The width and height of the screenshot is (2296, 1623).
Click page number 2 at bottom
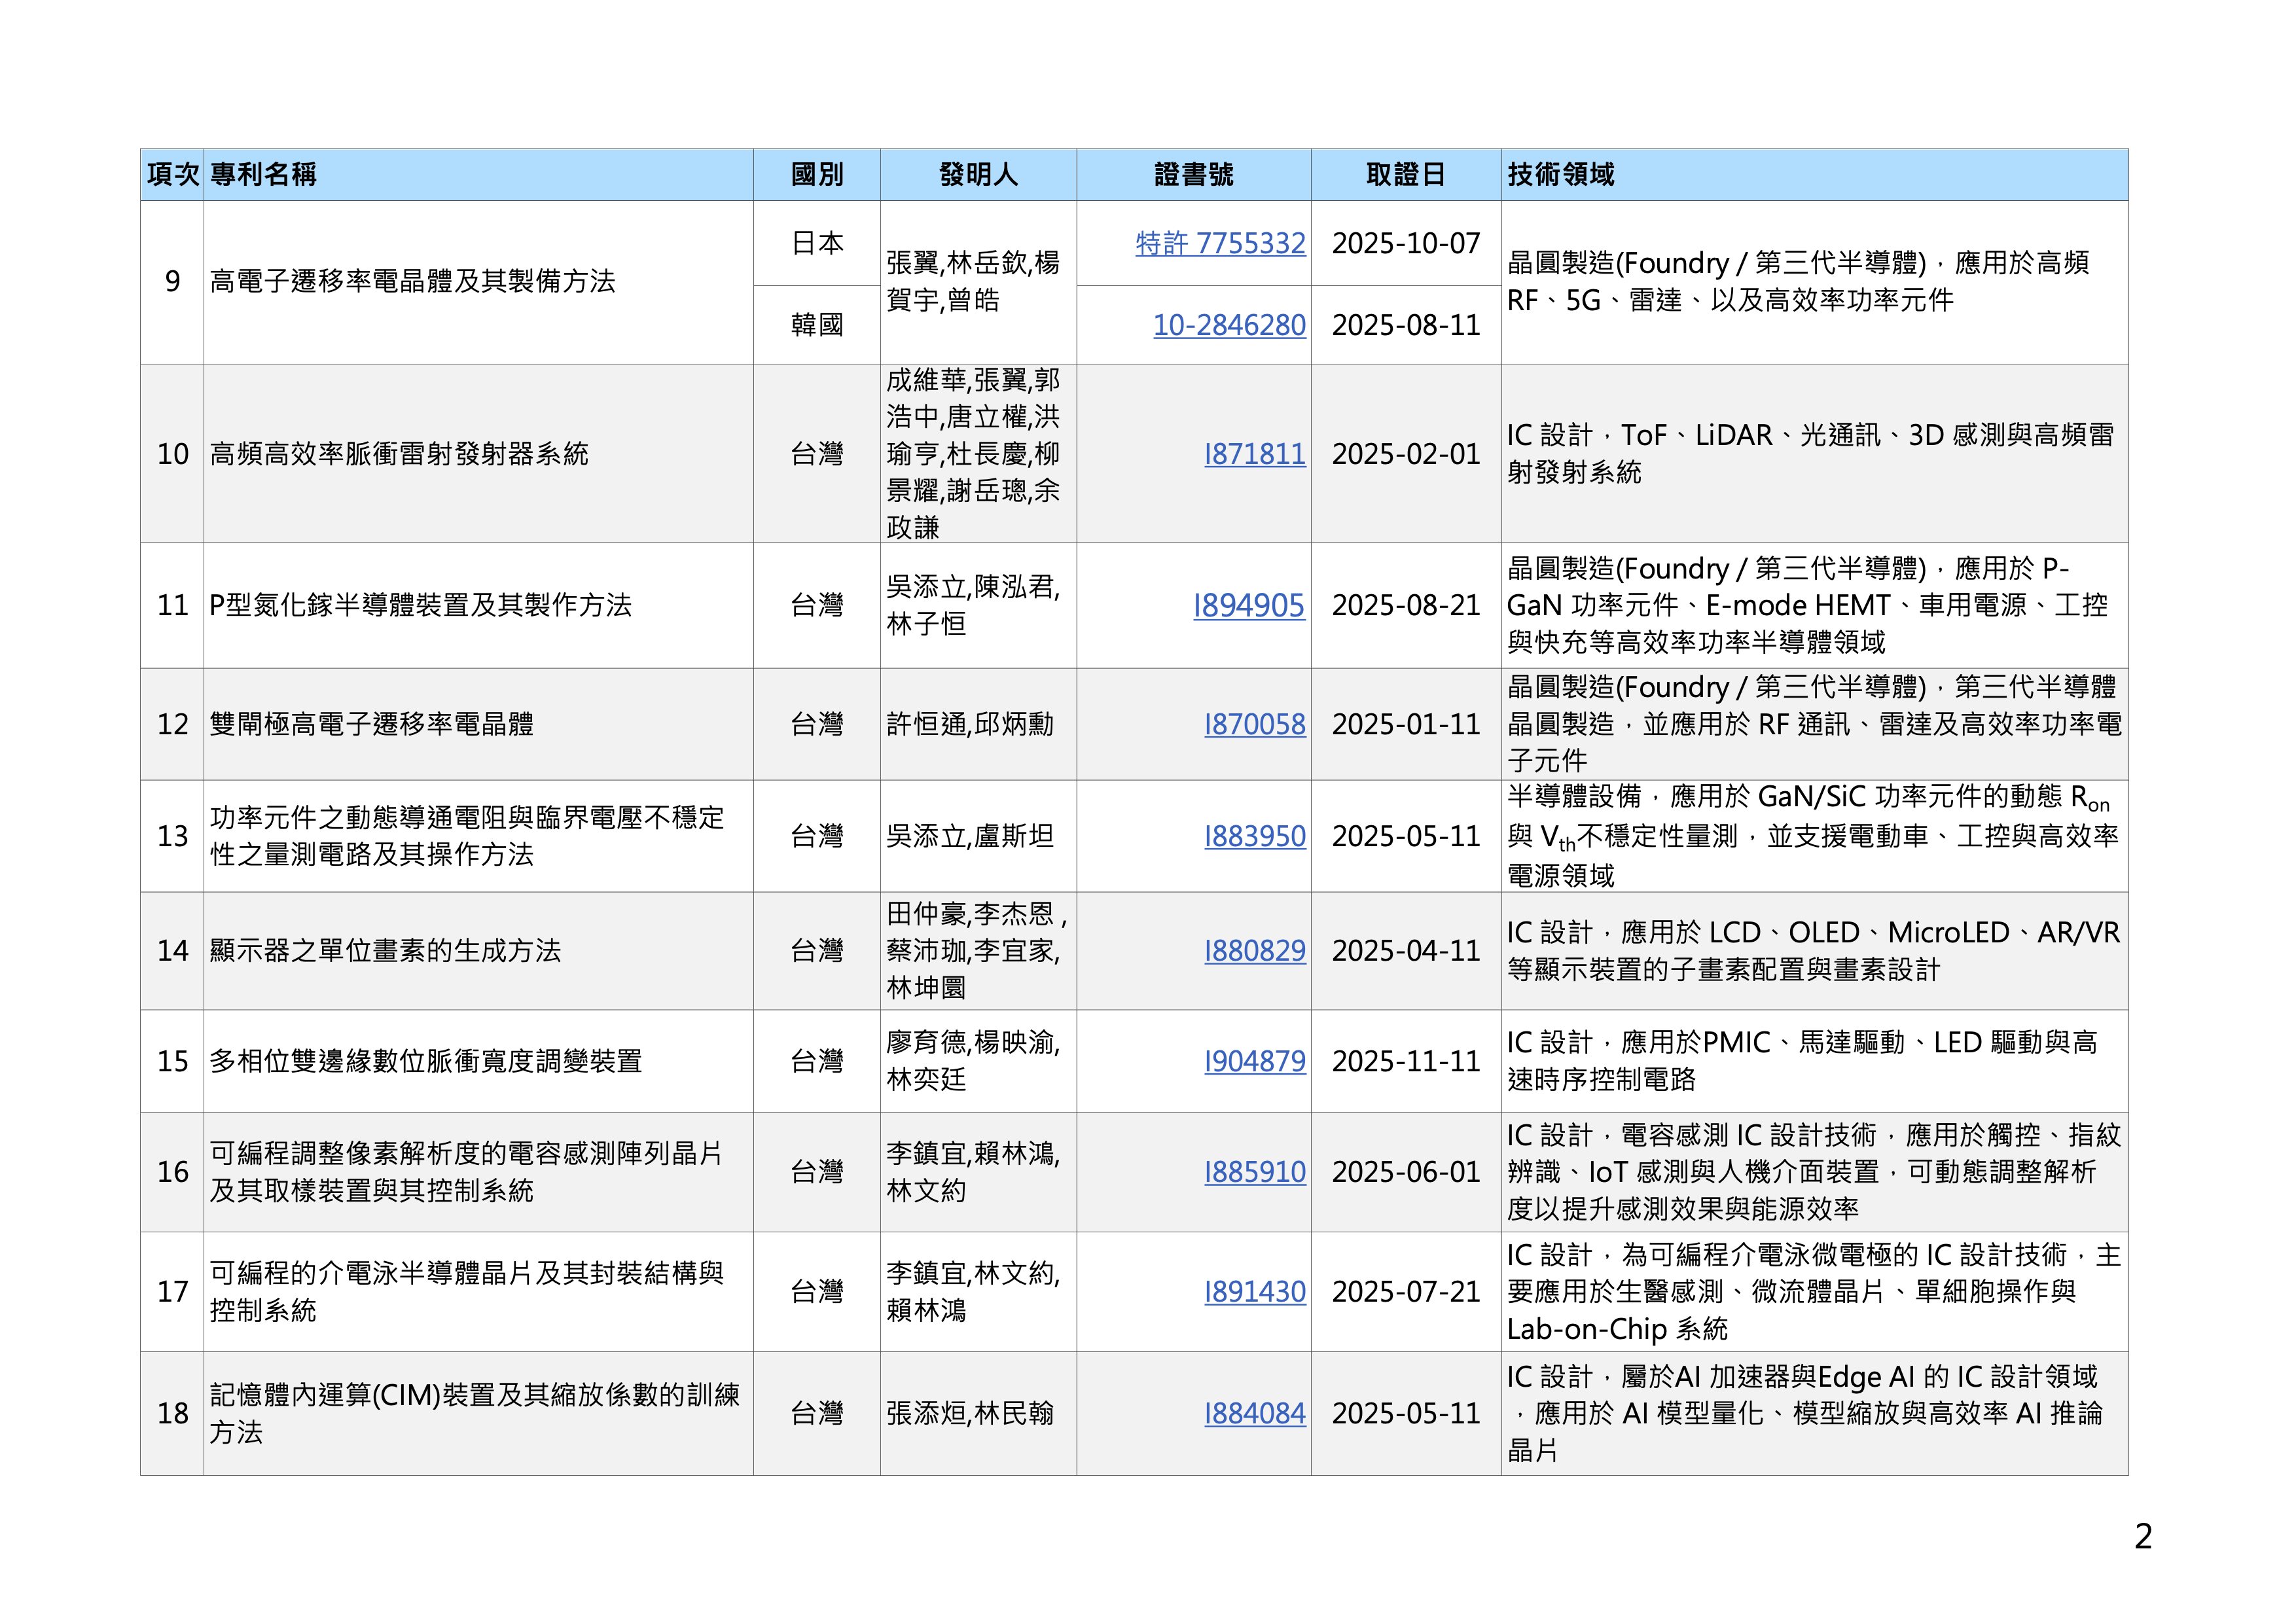2142,1536
